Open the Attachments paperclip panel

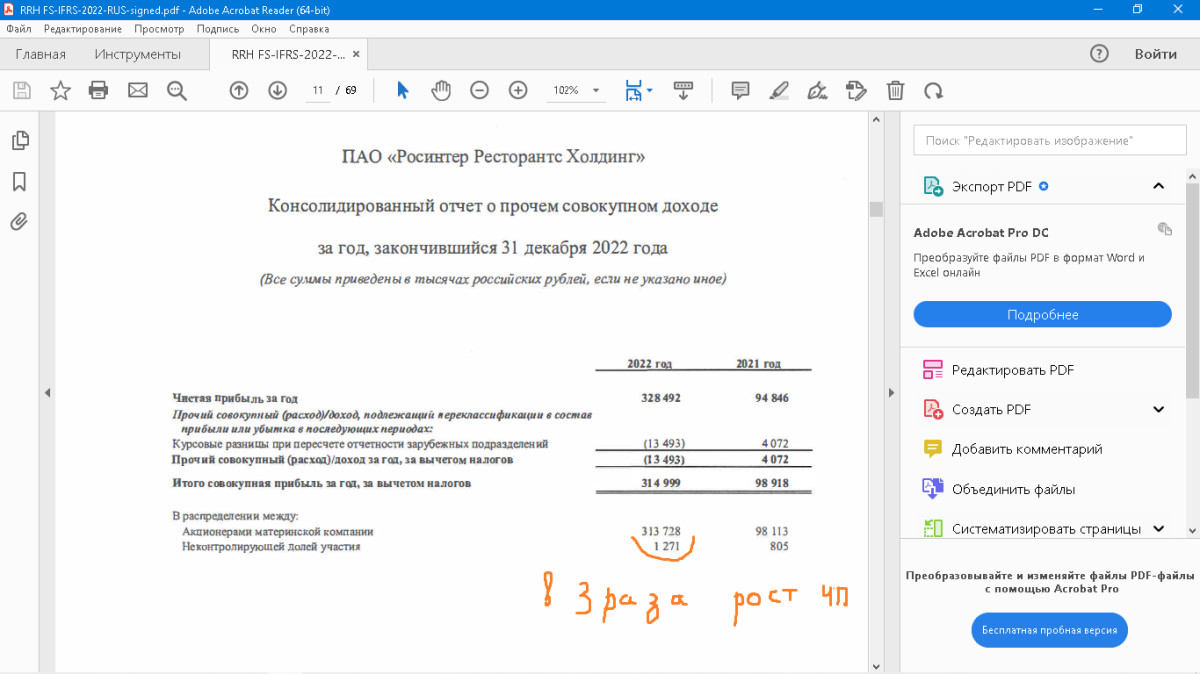click(x=19, y=221)
